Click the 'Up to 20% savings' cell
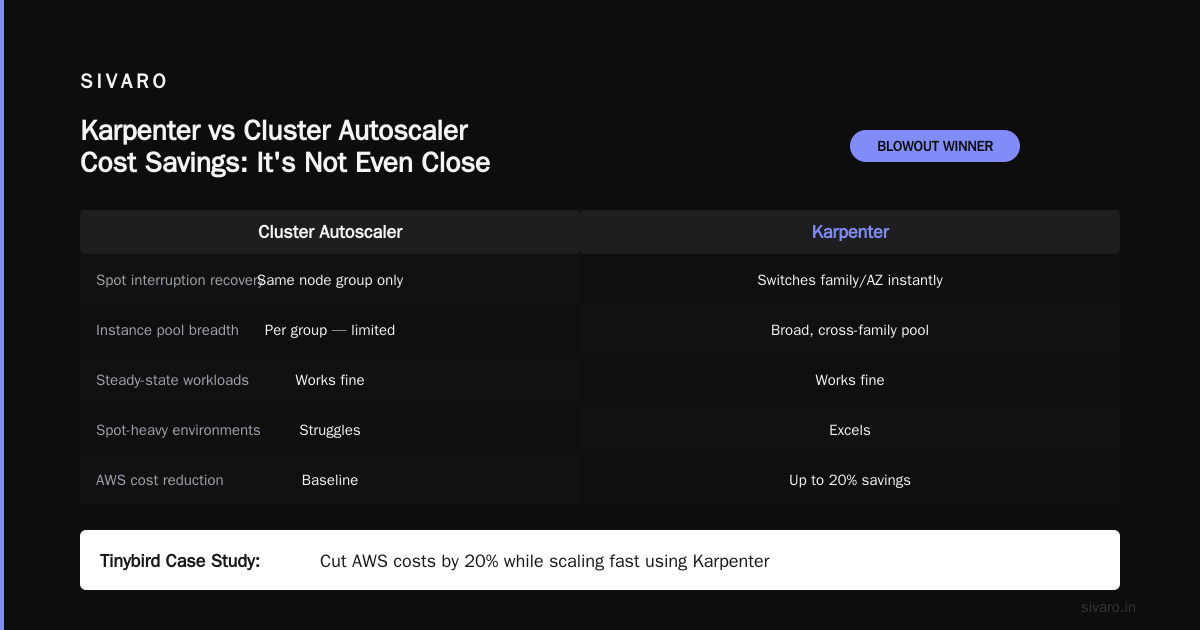This screenshot has width=1200, height=630. [x=850, y=480]
